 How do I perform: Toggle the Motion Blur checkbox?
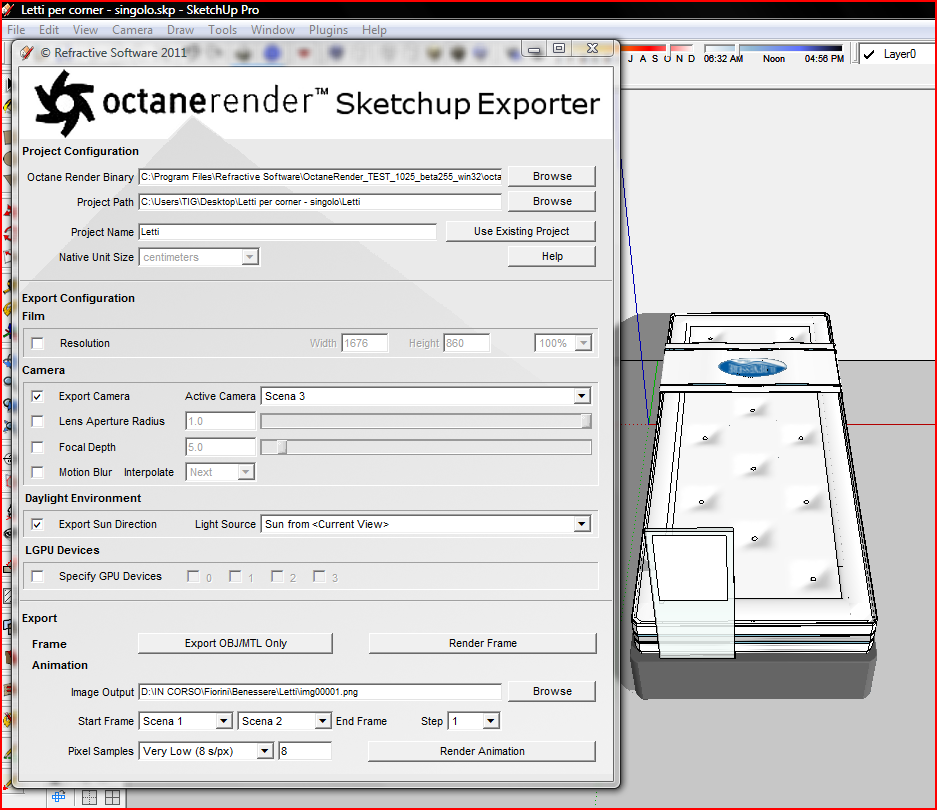pyautogui.click(x=38, y=472)
